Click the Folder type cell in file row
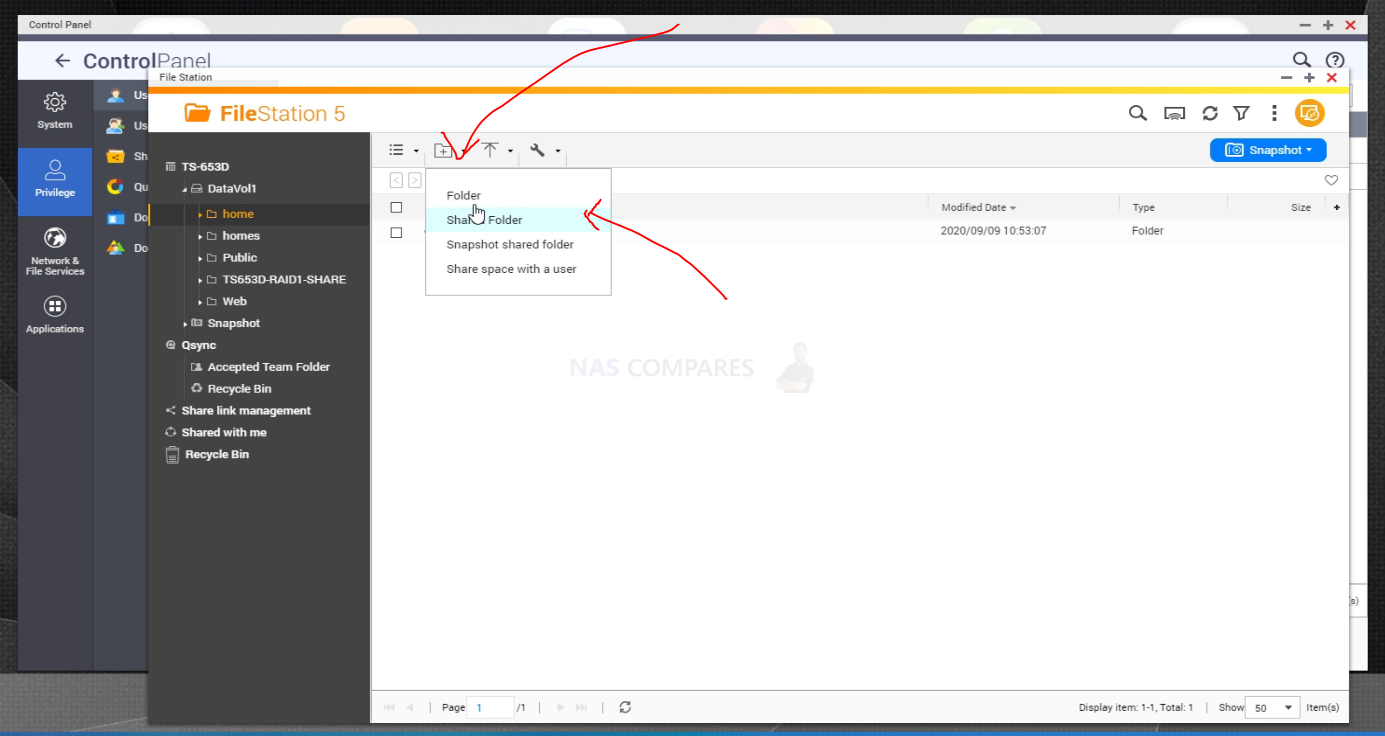This screenshot has width=1385, height=736. click(1148, 231)
